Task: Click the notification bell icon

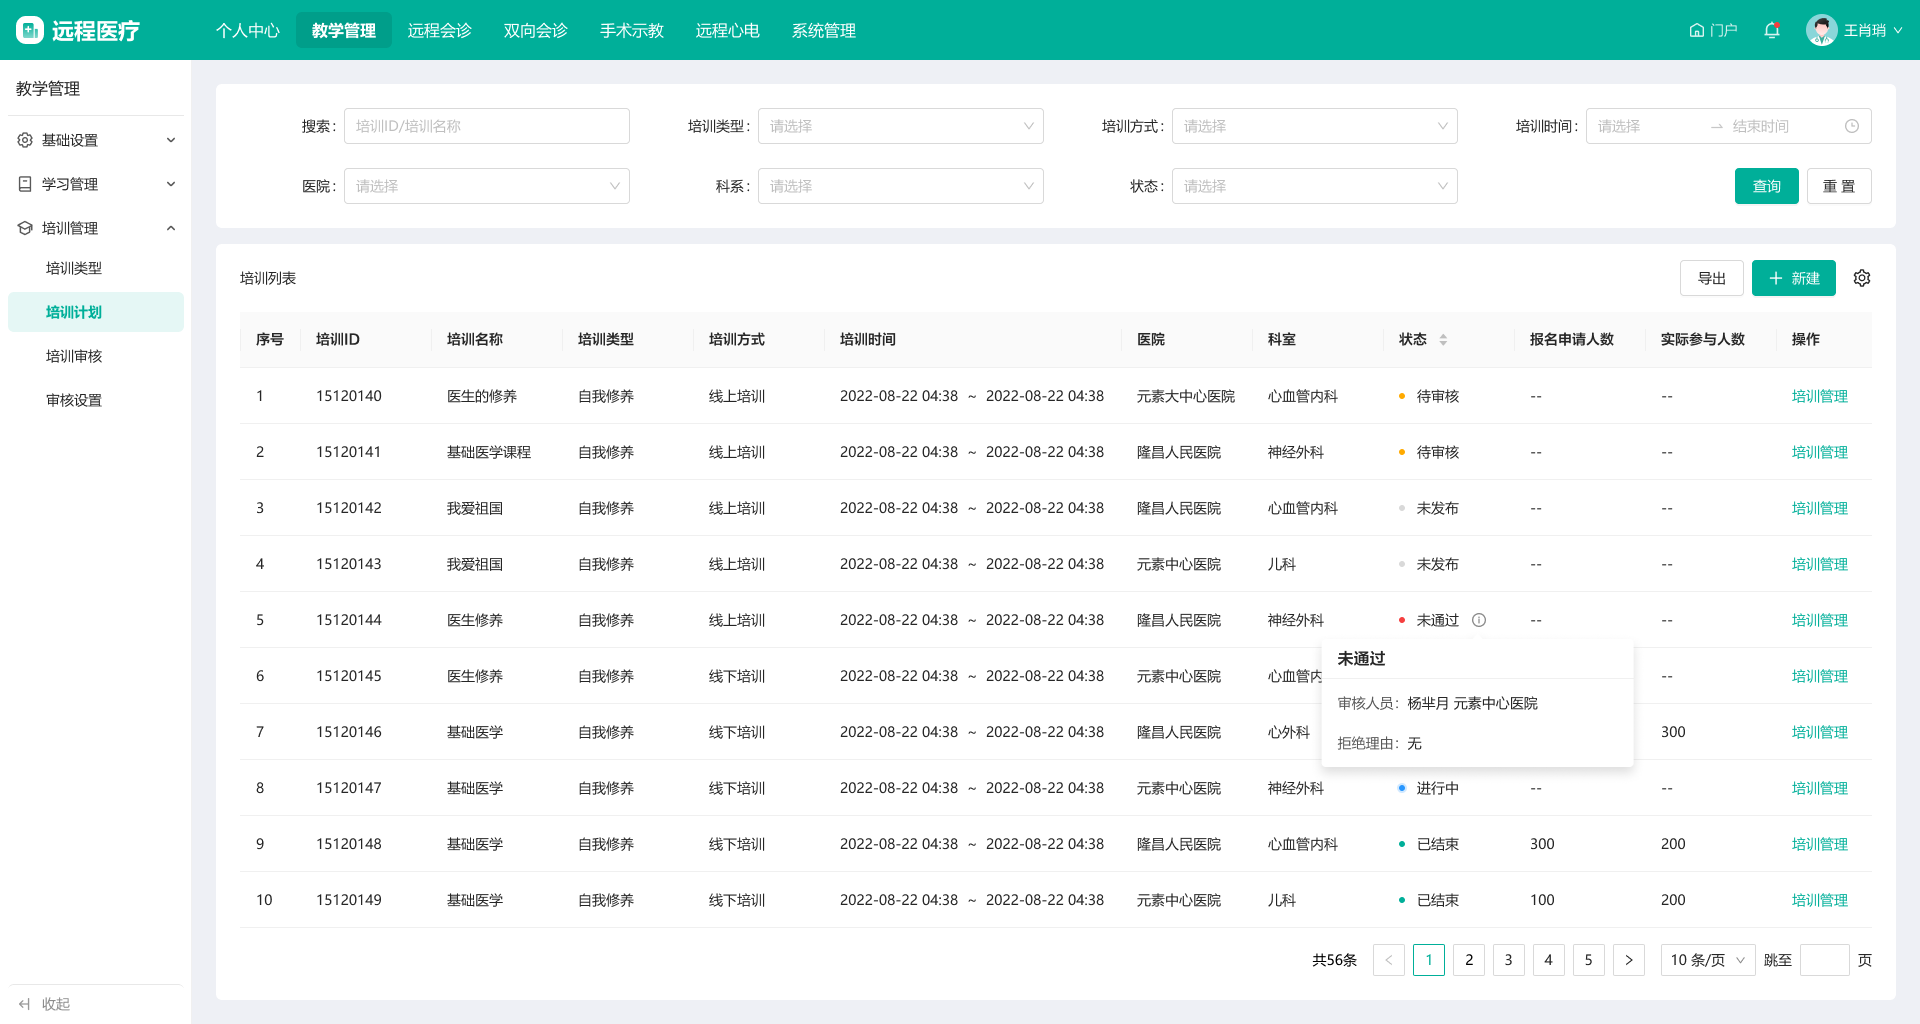Action: (1772, 30)
